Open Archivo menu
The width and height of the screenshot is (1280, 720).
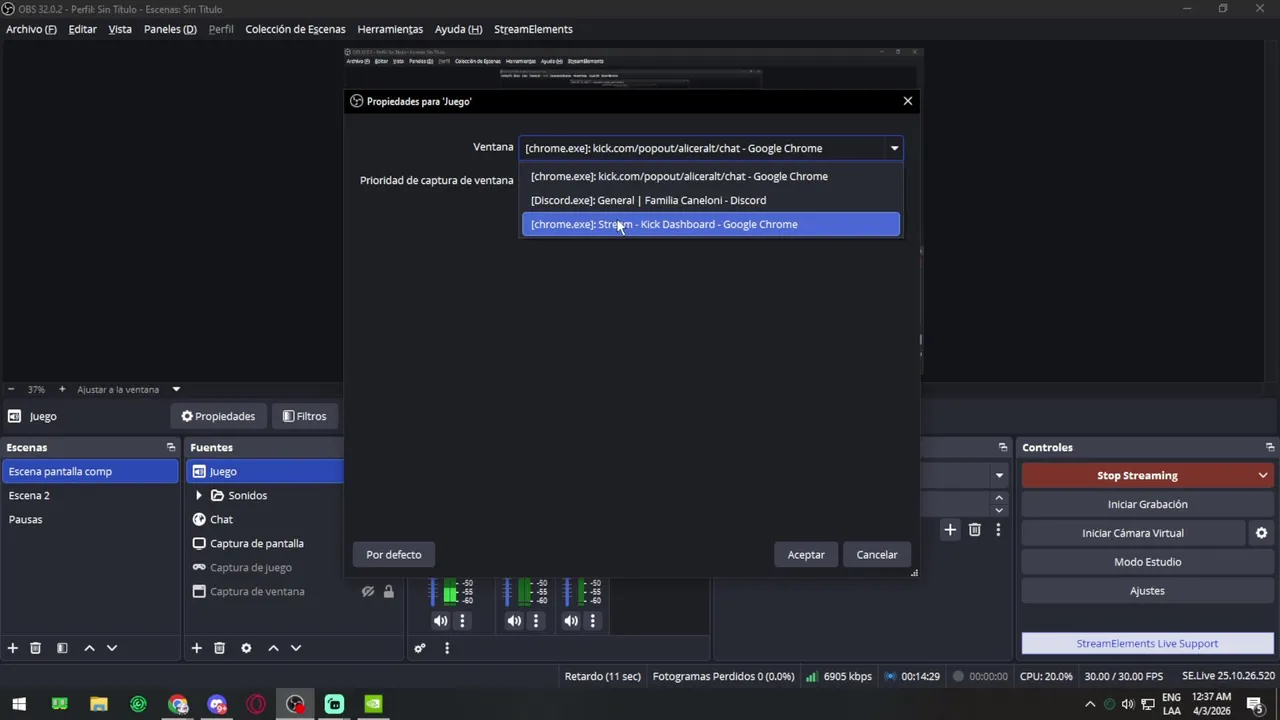tap(31, 29)
